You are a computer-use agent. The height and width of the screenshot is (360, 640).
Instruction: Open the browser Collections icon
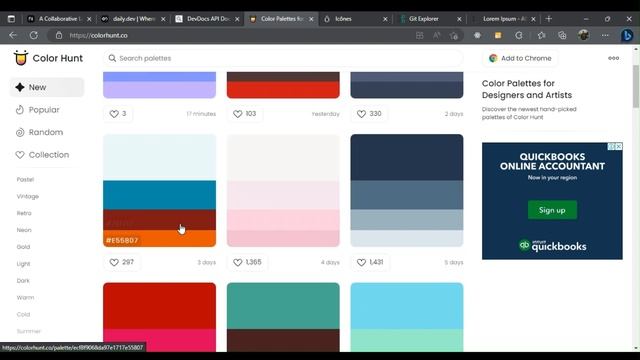(562, 36)
